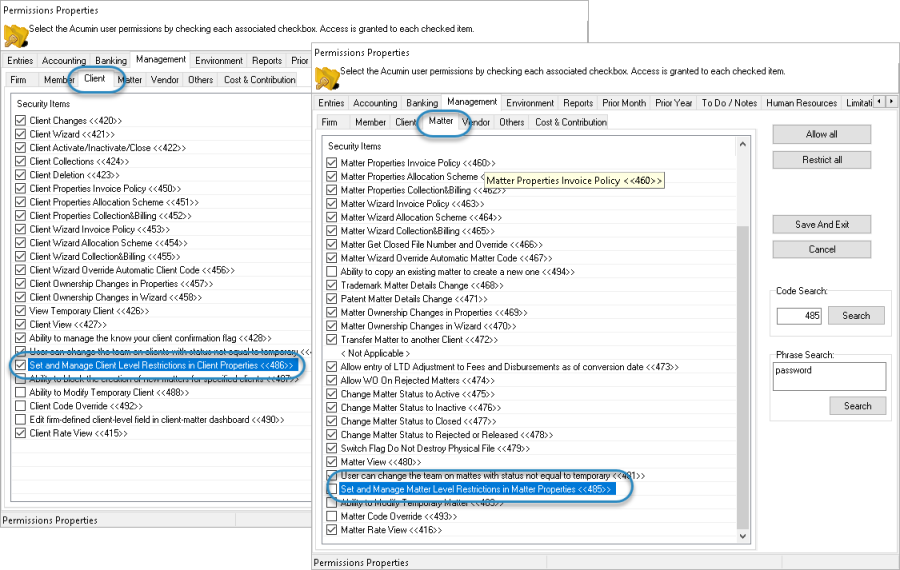Click scroll down arrow of Security Items list

(x=743, y=536)
